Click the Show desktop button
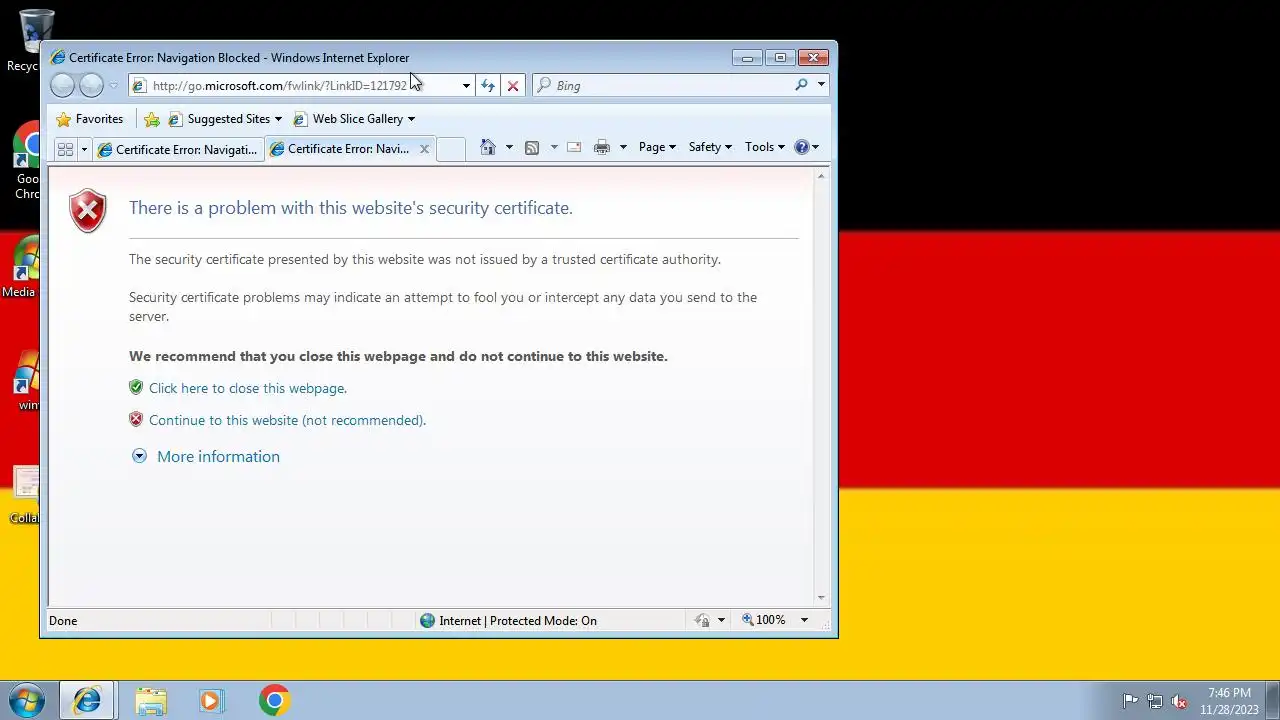 click(x=1272, y=701)
